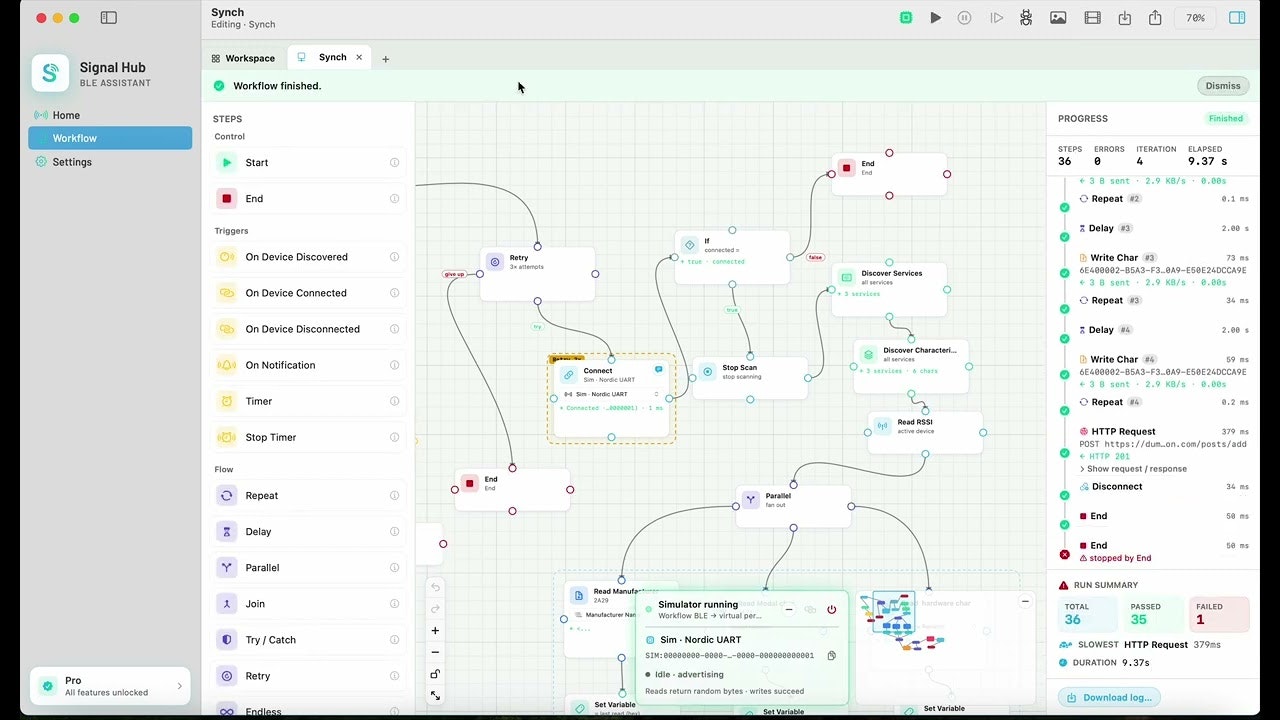1280x720 pixels.
Task: Undo last canvas action
Action: pyautogui.click(x=435, y=587)
